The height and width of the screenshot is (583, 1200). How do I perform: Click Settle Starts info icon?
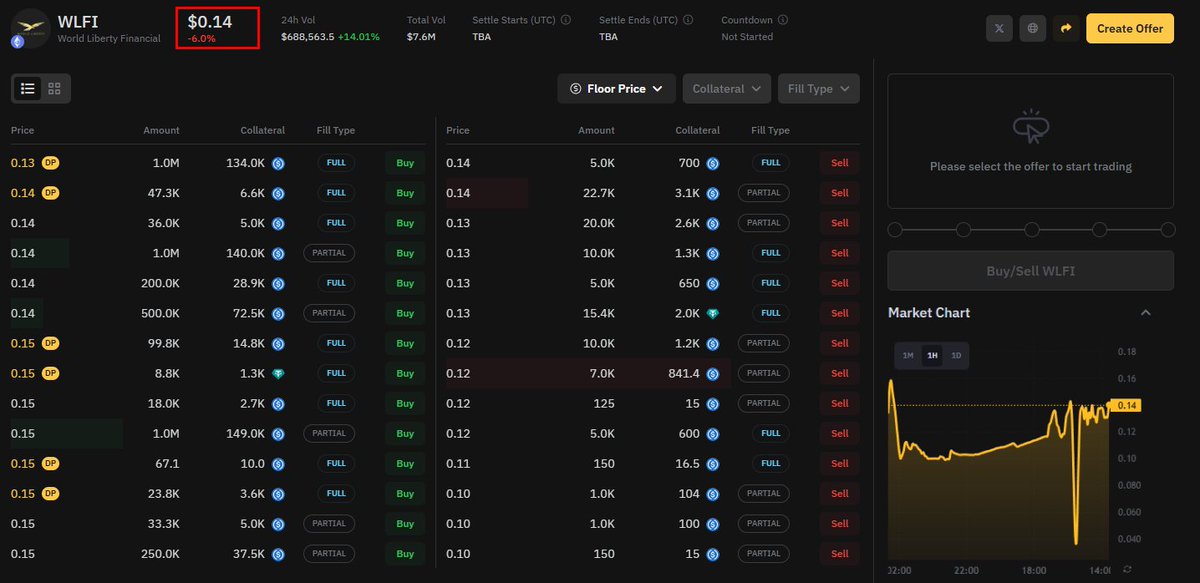(x=566, y=19)
